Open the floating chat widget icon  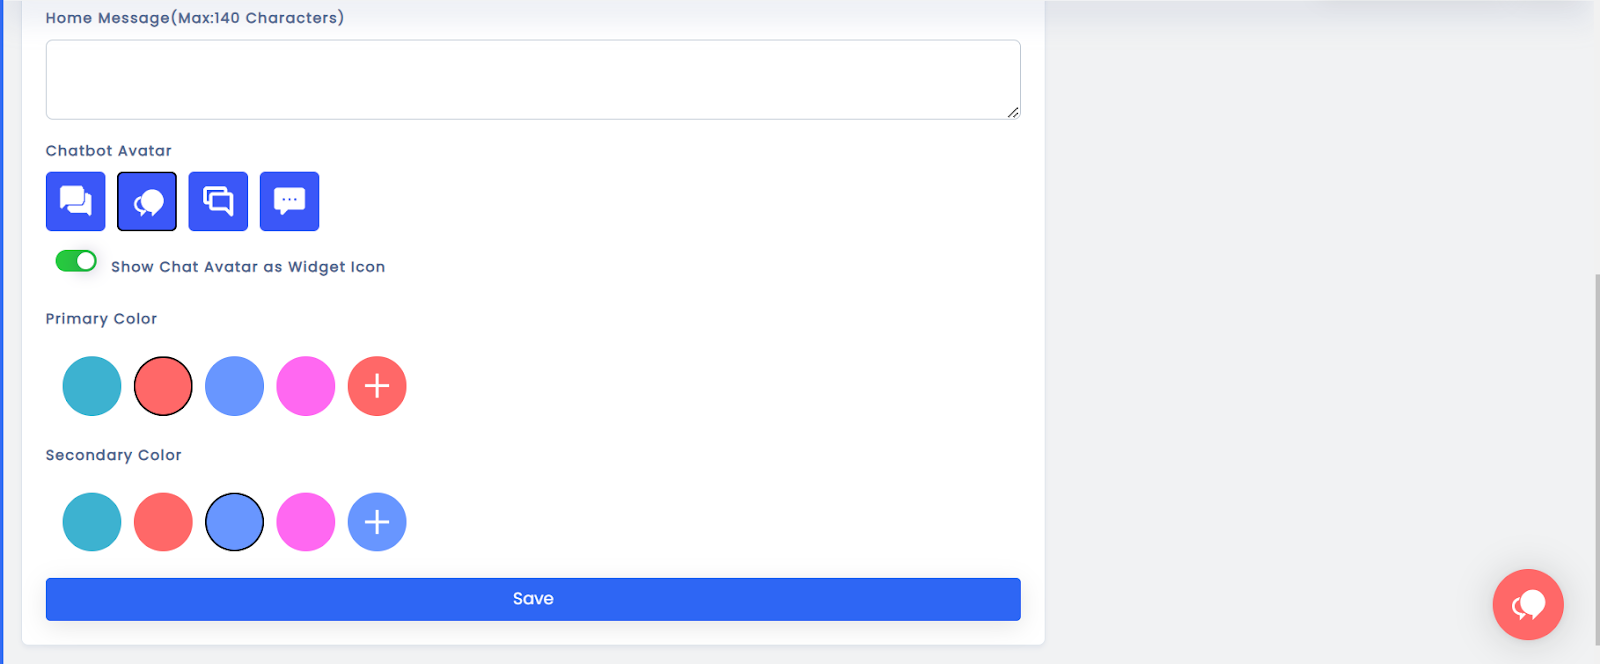(x=1527, y=604)
